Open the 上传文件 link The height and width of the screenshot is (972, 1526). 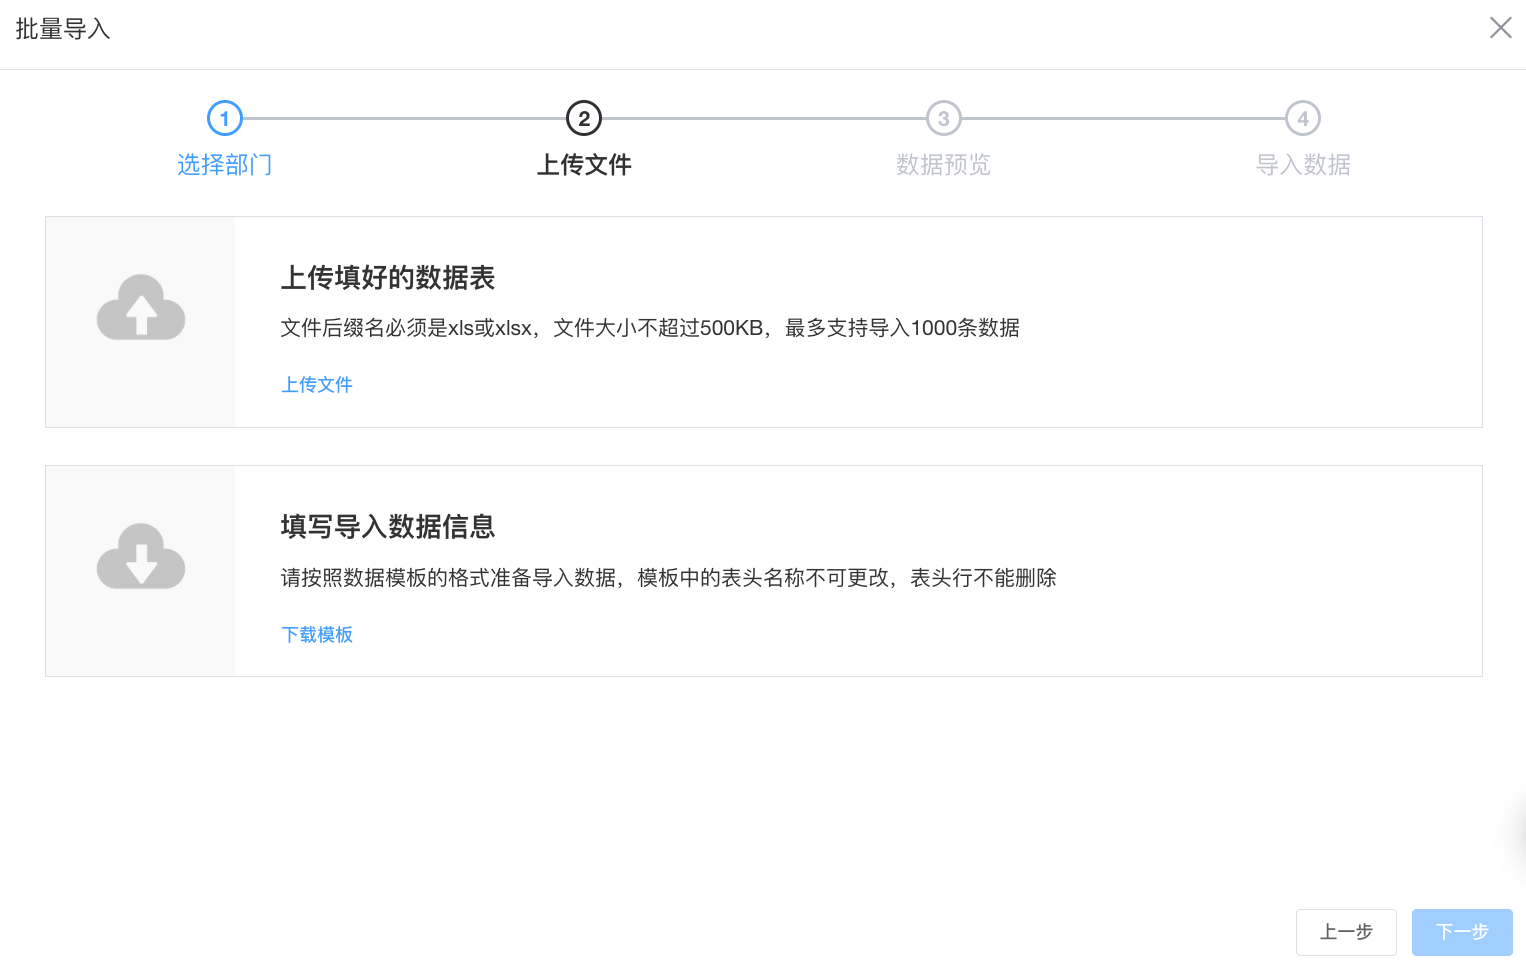[317, 385]
